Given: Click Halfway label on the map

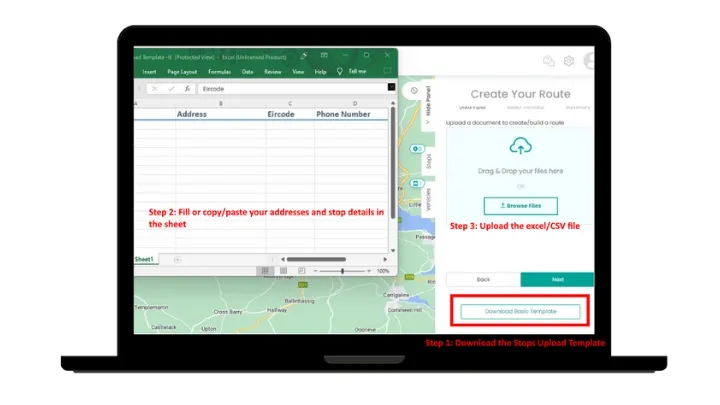Looking at the screenshot, I should [x=277, y=310].
